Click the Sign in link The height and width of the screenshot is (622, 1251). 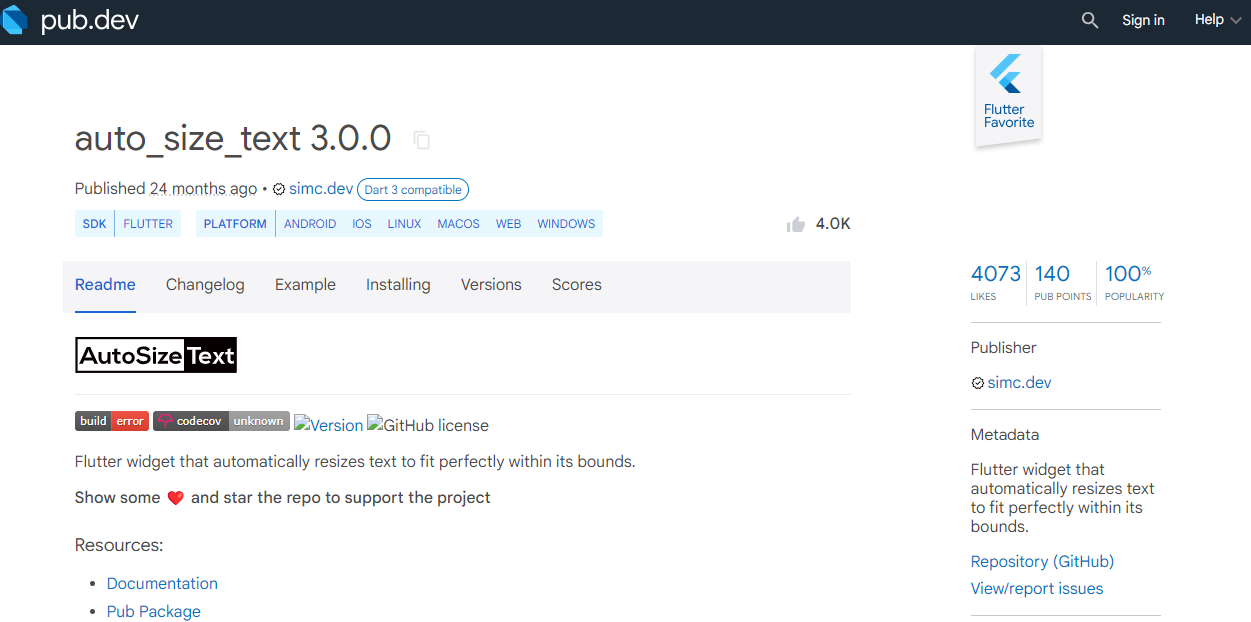coord(1143,20)
